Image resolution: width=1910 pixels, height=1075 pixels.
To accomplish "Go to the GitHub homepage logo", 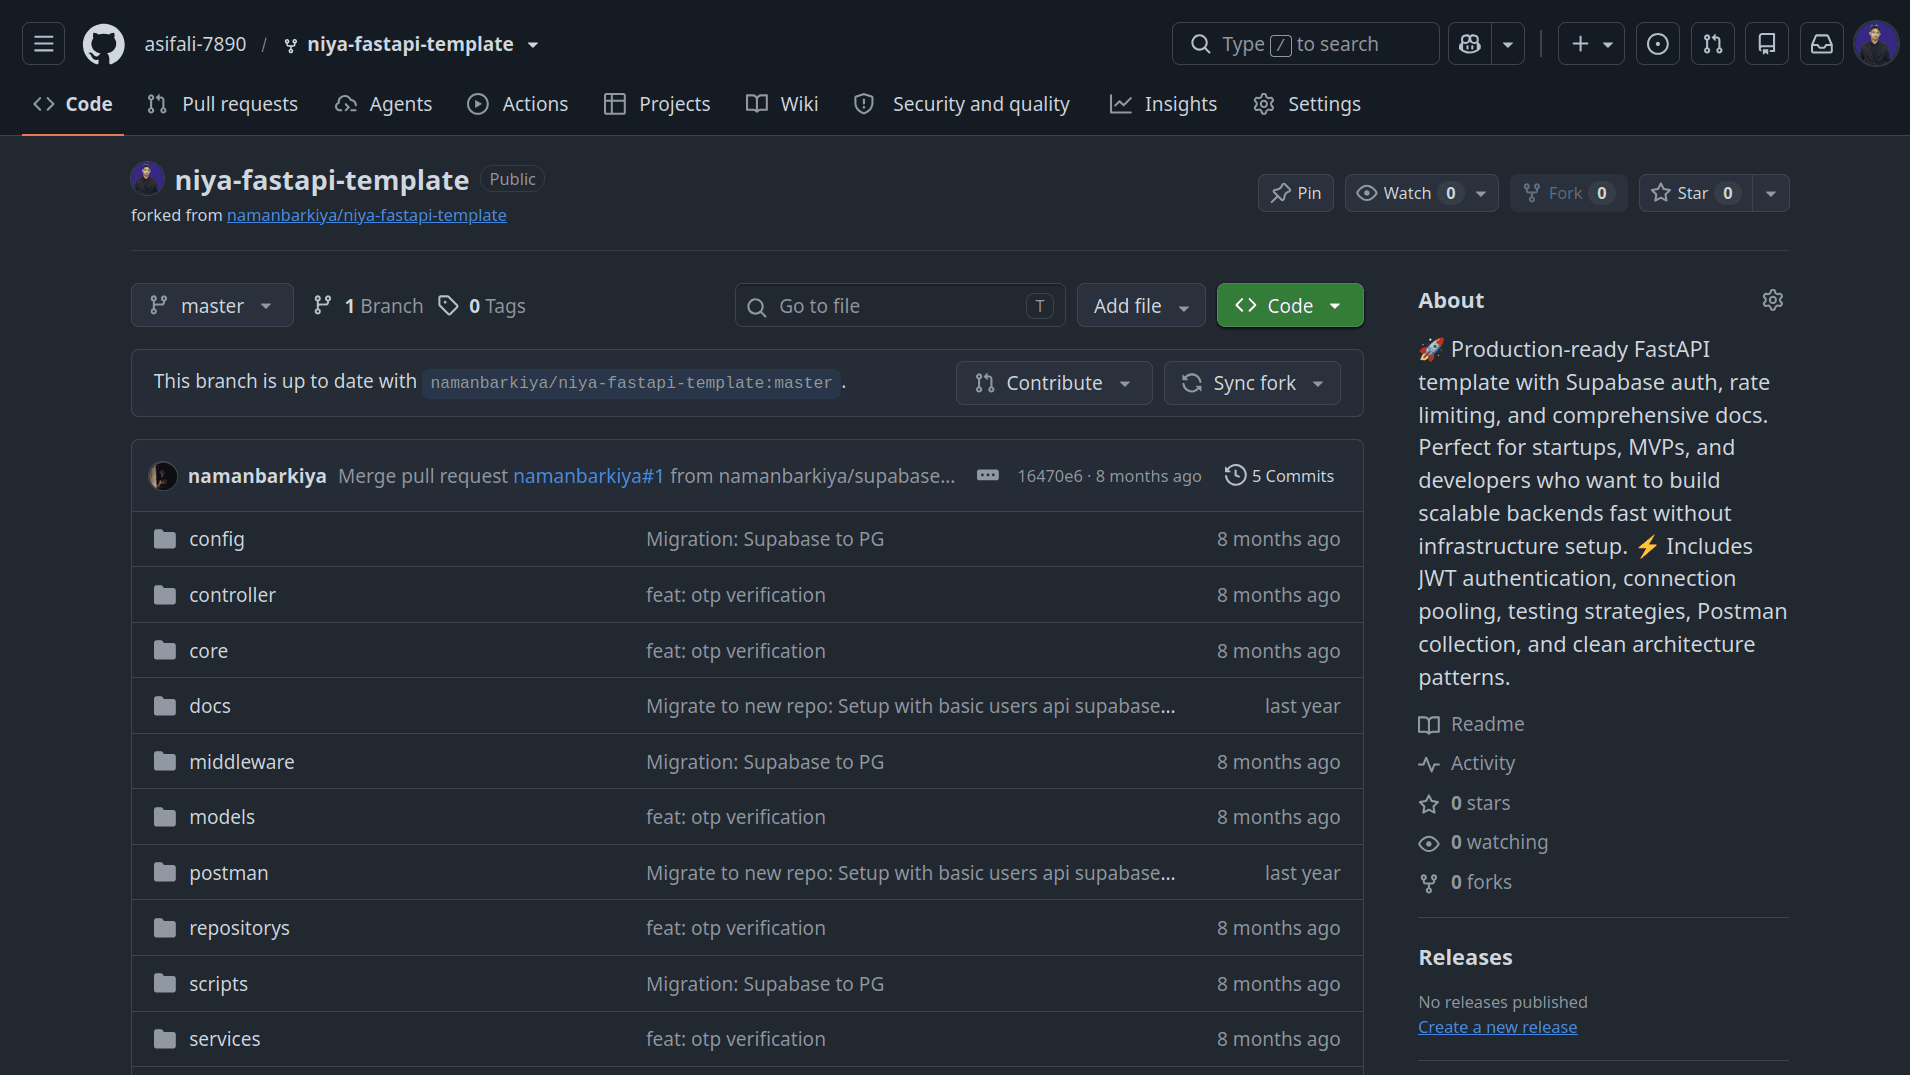I will point(104,44).
